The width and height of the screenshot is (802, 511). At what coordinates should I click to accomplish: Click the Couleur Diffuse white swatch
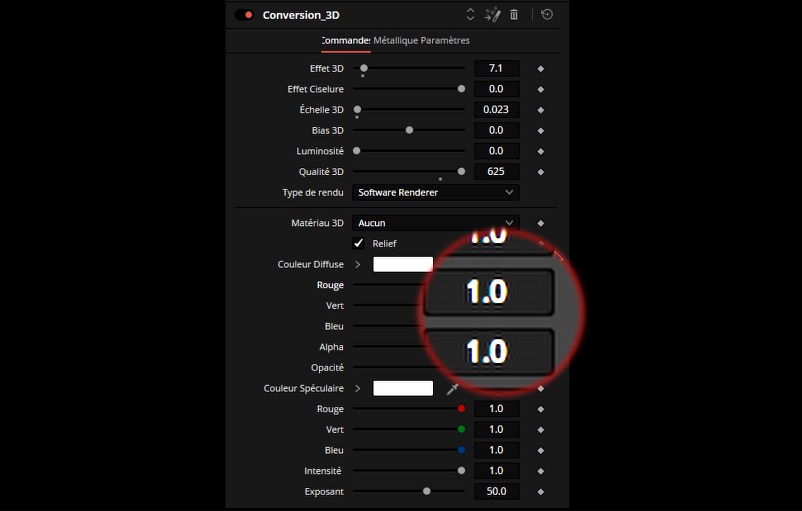tap(402, 265)
